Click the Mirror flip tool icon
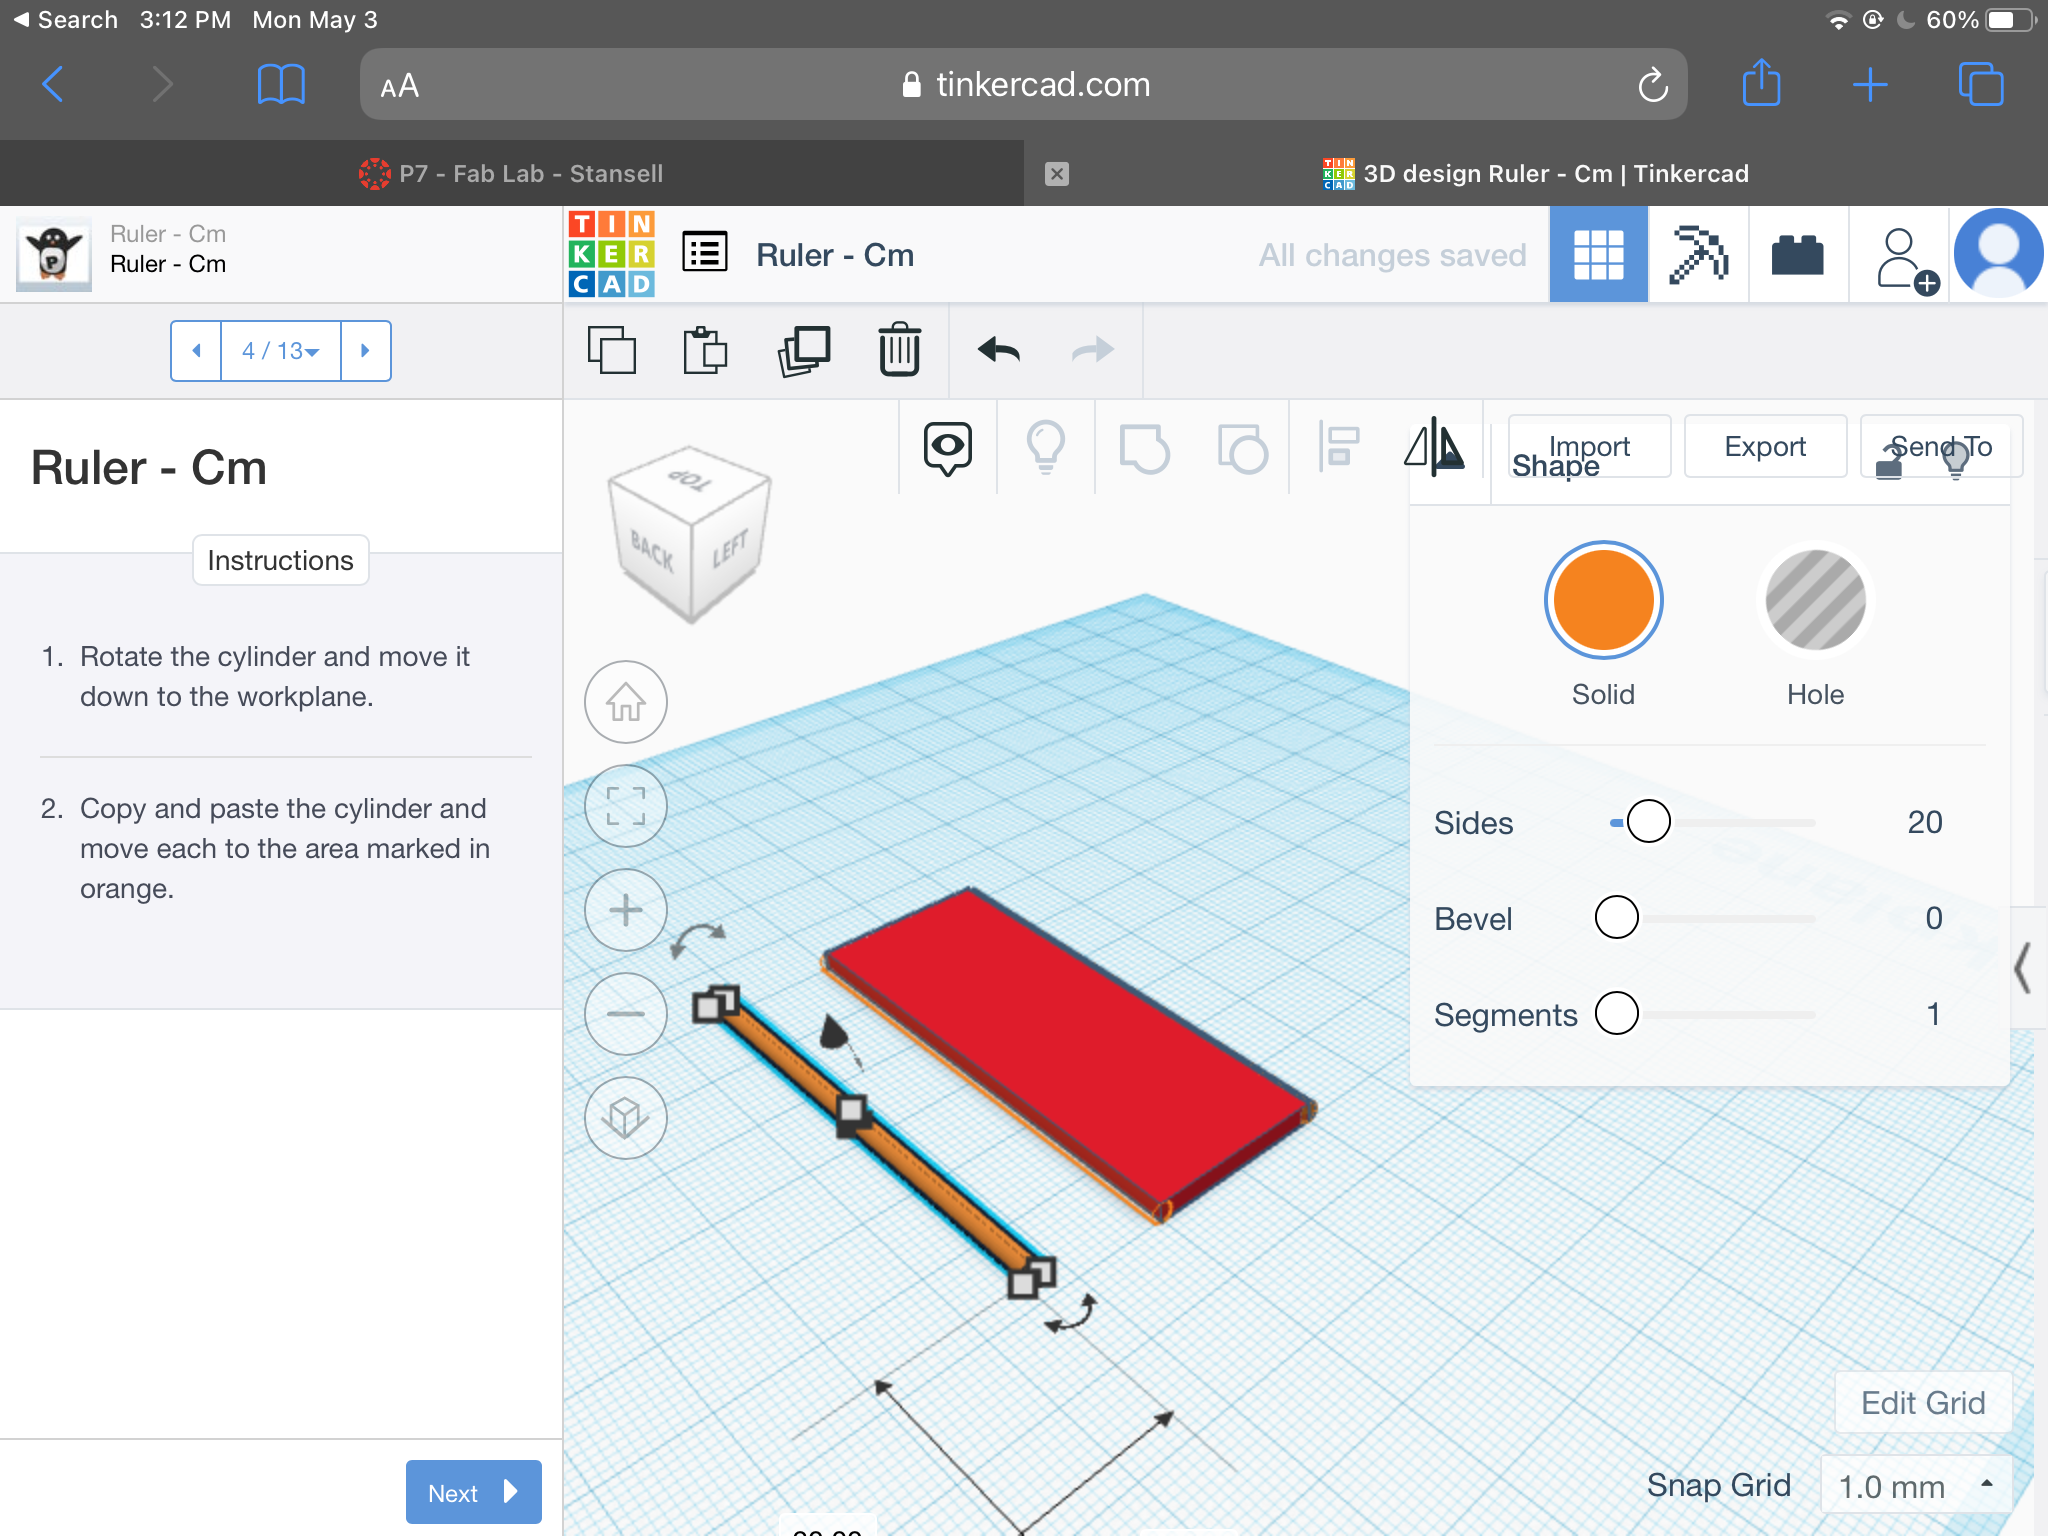The height and width of the screenshot is (1536, 2048). [1435, 446]
